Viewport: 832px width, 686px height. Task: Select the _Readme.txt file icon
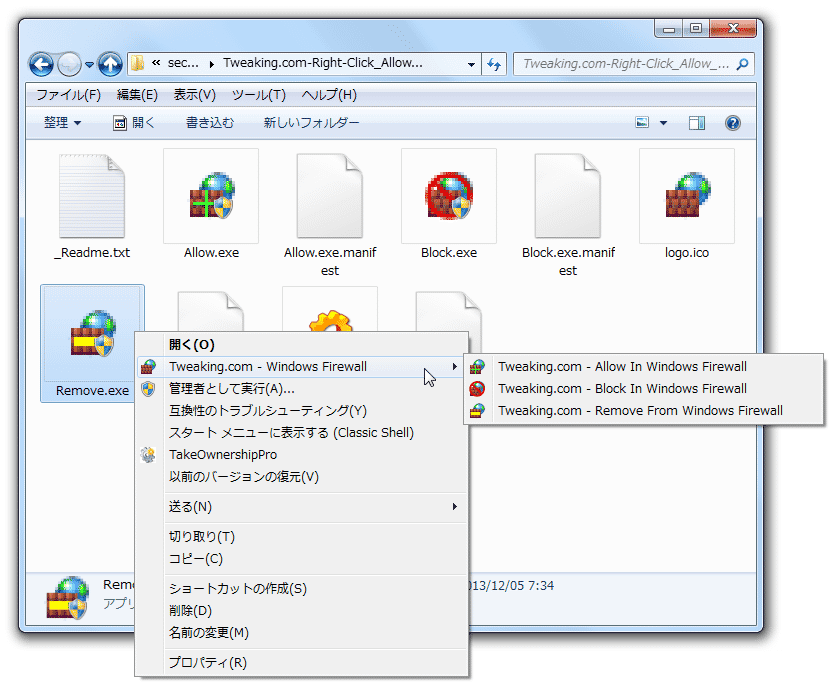[x=92, y=196]
